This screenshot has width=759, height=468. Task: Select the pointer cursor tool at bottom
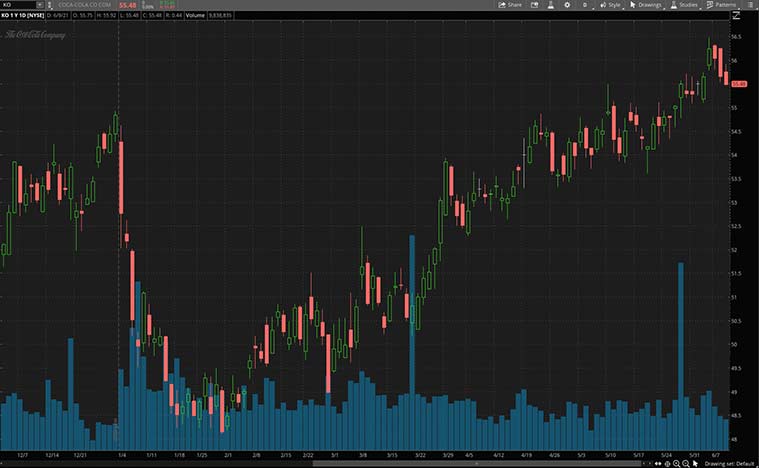695,464
